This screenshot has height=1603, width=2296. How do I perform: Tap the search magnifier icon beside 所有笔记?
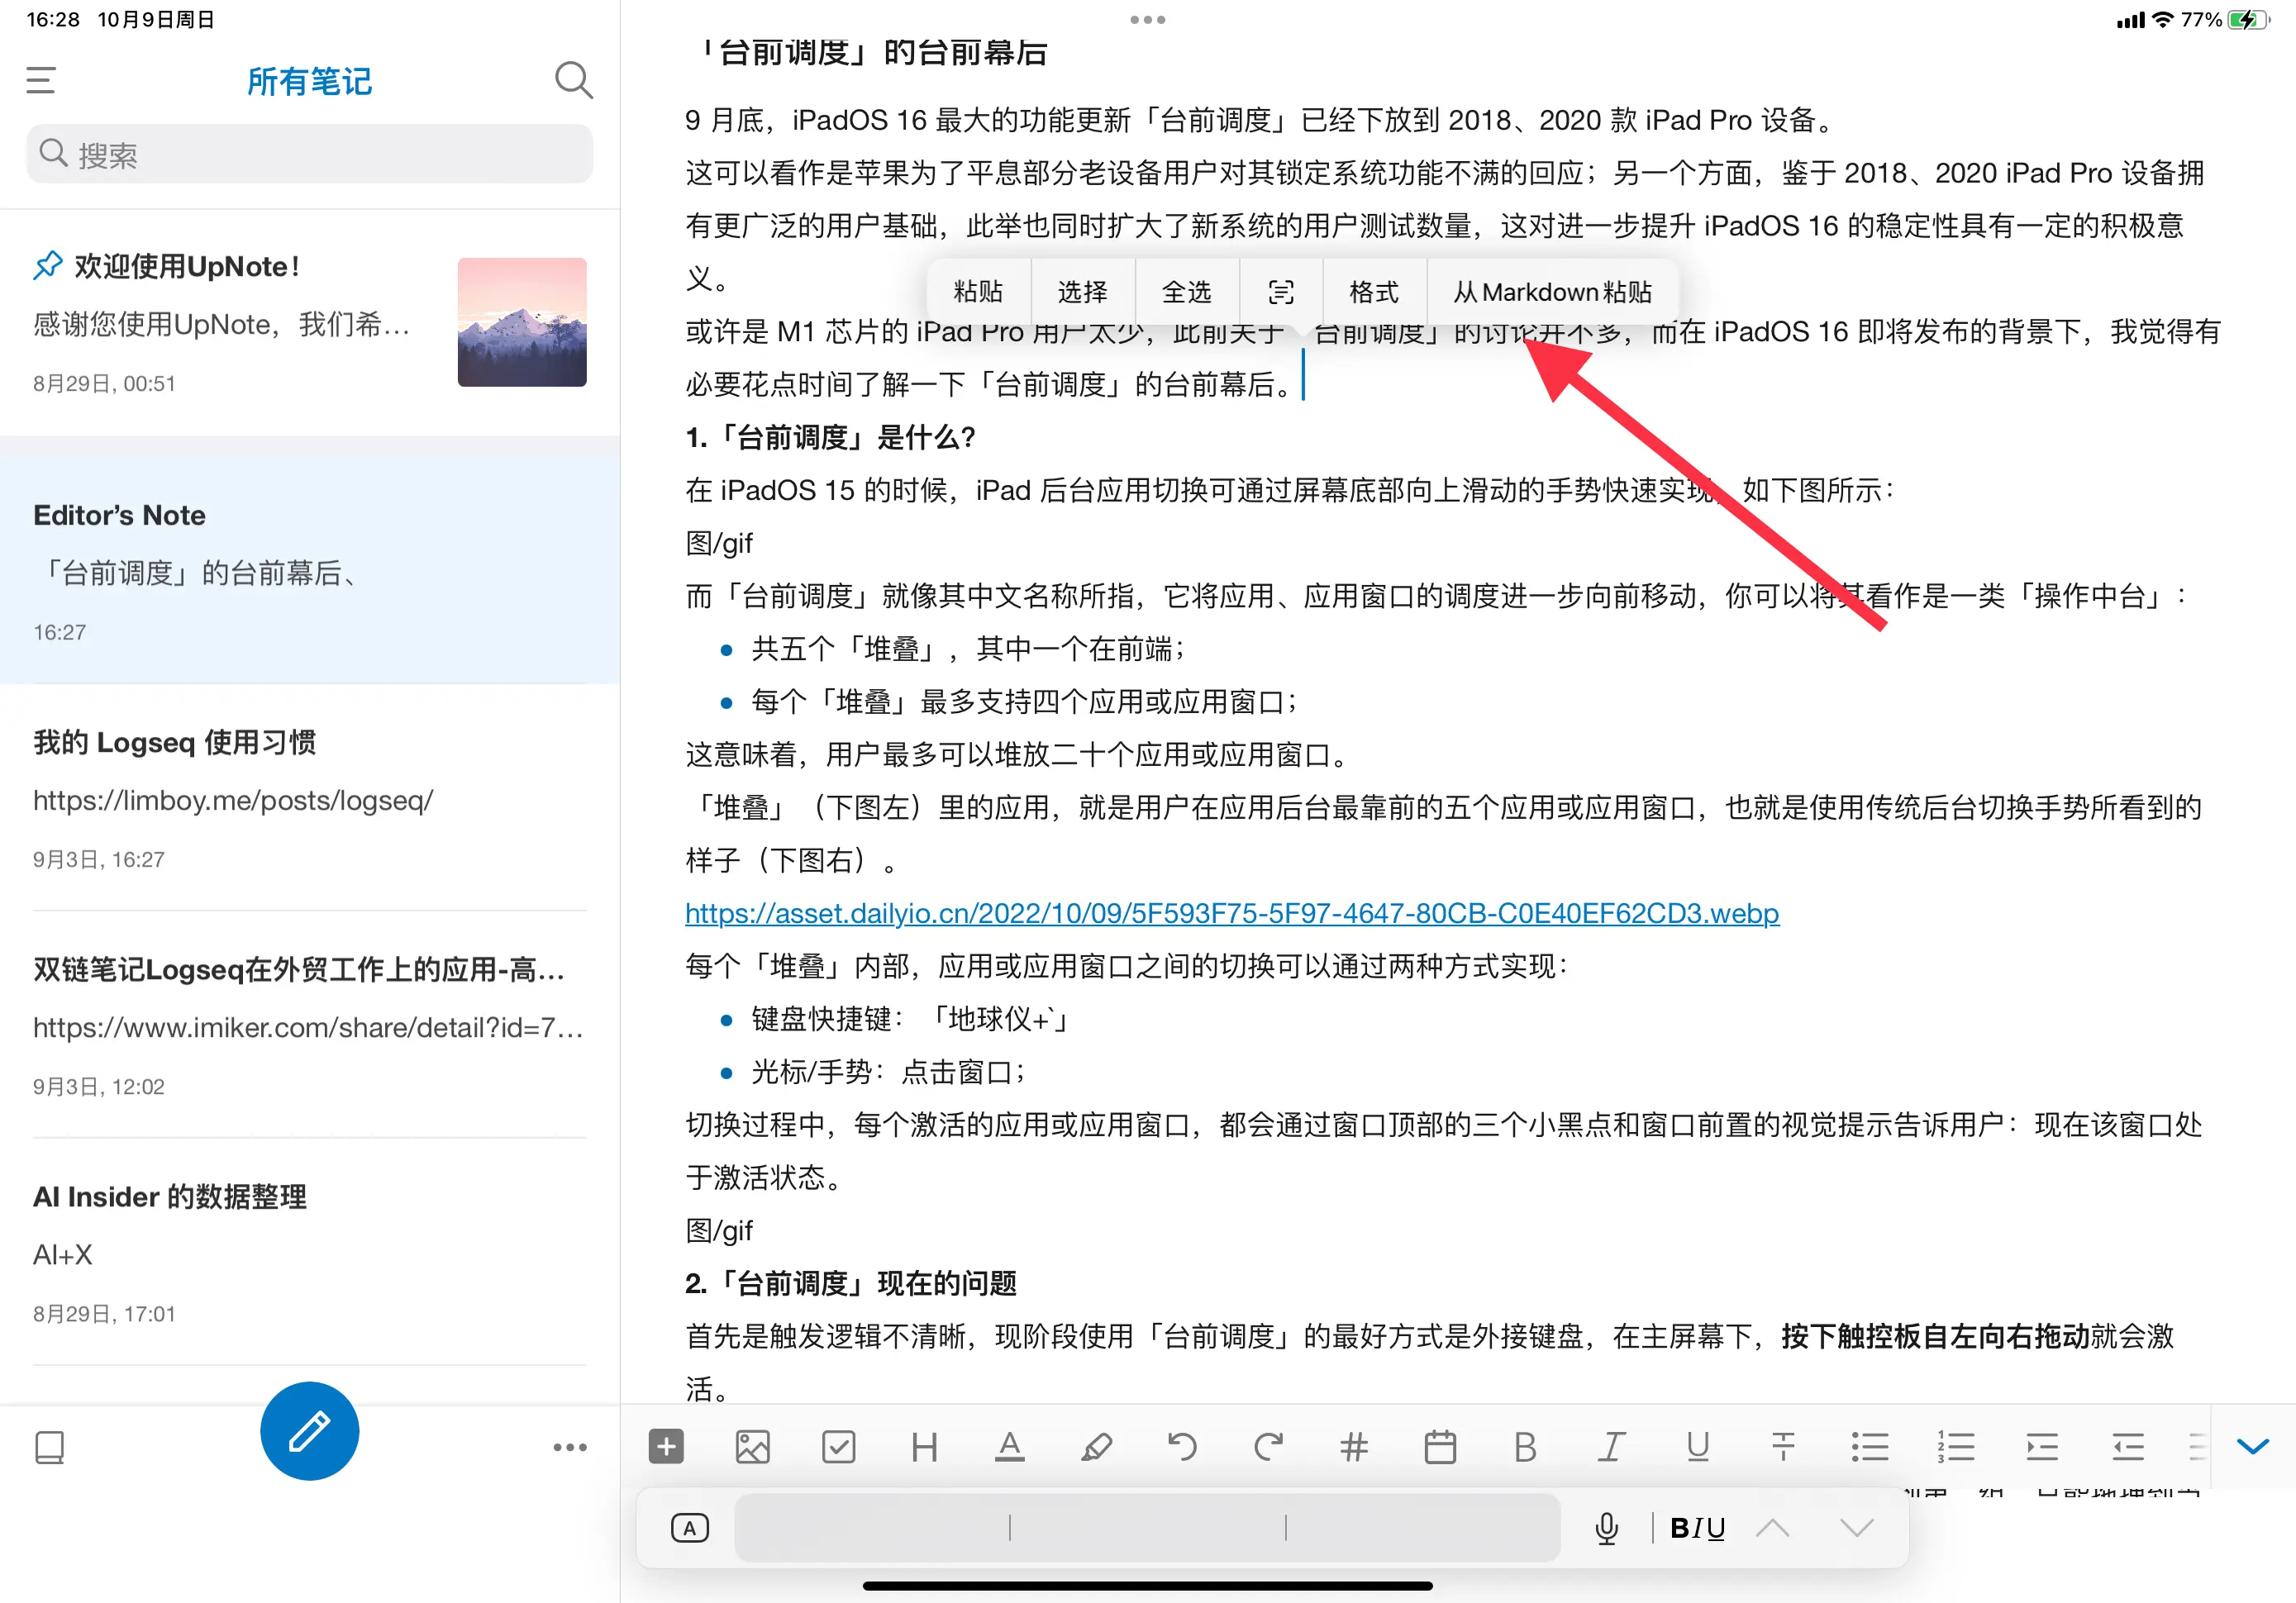pyautogui.click(x=573, y=80)
